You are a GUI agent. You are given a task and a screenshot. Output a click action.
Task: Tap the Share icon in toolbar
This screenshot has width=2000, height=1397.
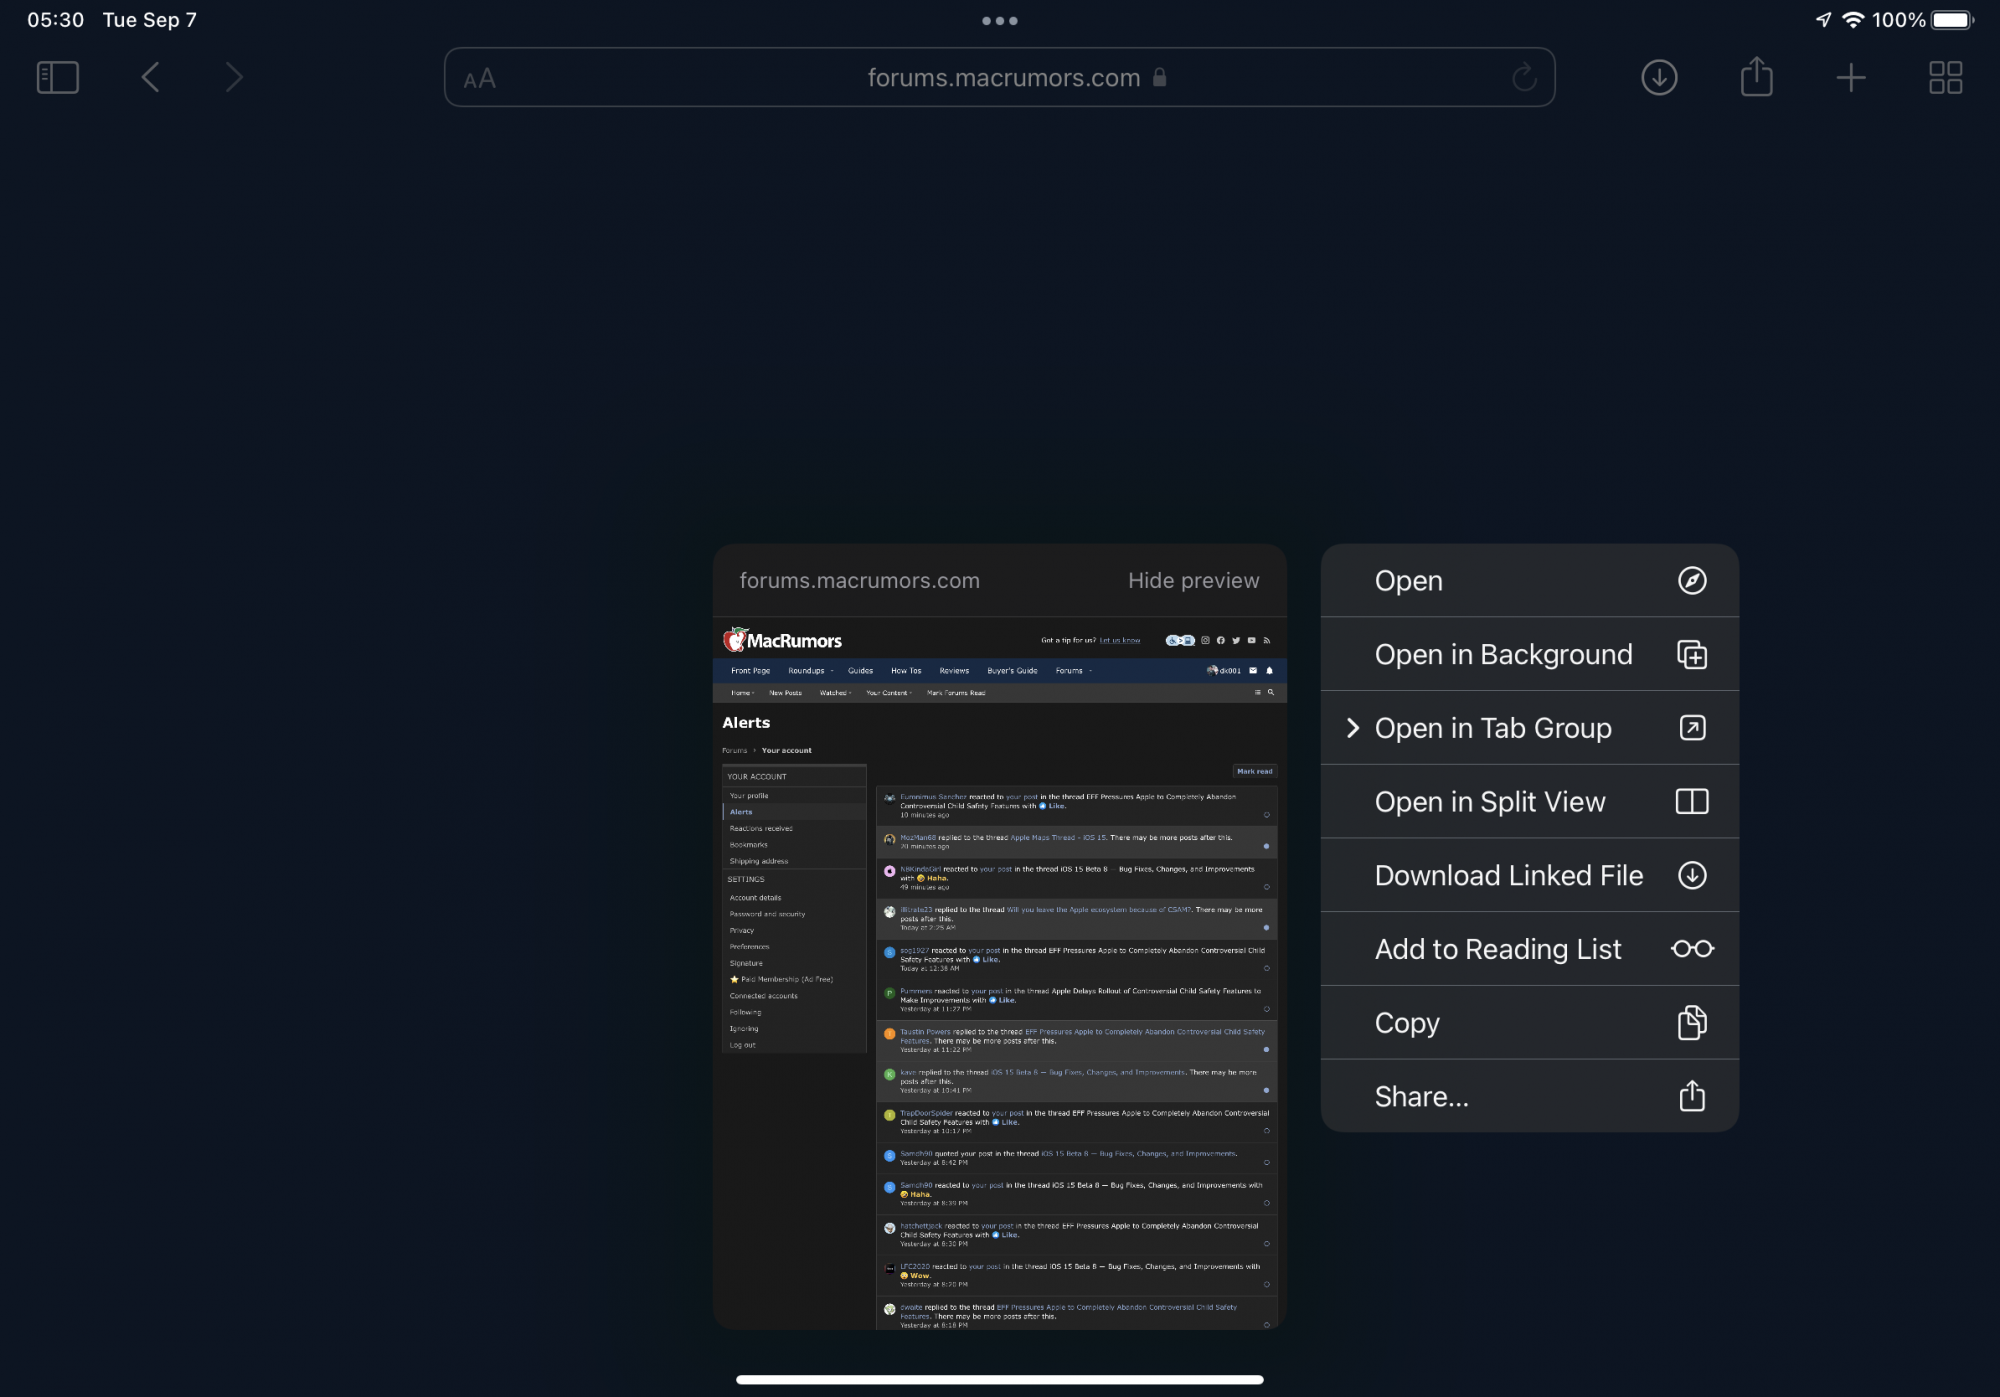tap(1756, 77)
